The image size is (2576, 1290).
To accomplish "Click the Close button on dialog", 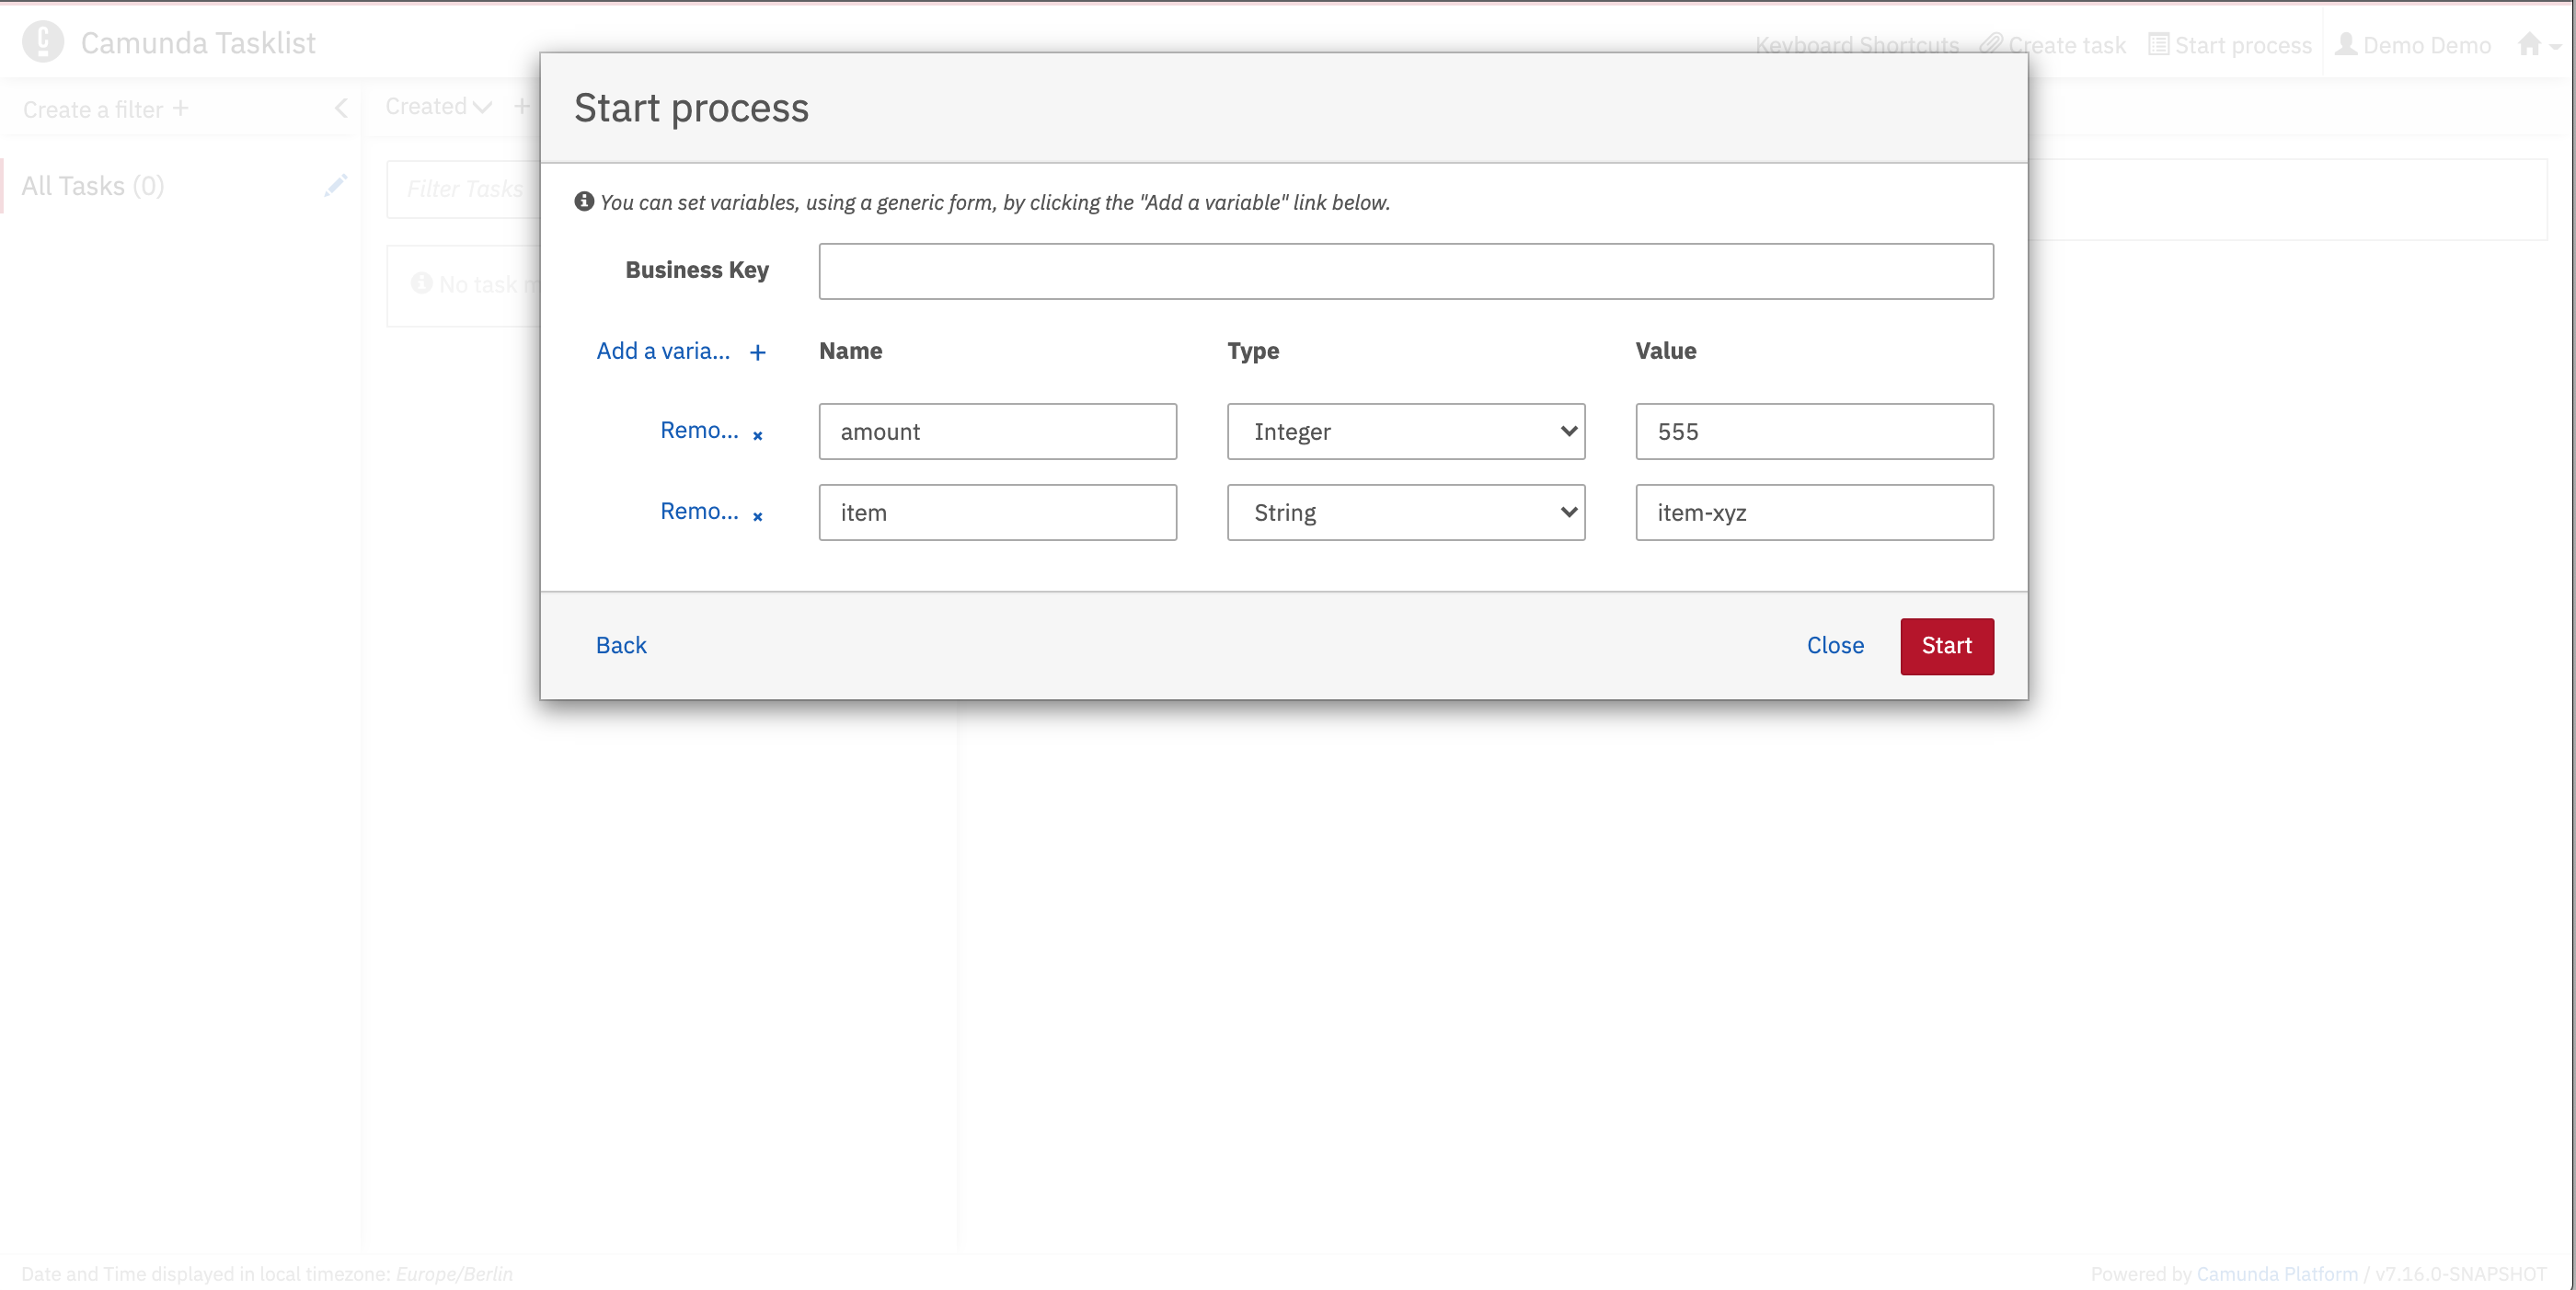I will 1835,645.
